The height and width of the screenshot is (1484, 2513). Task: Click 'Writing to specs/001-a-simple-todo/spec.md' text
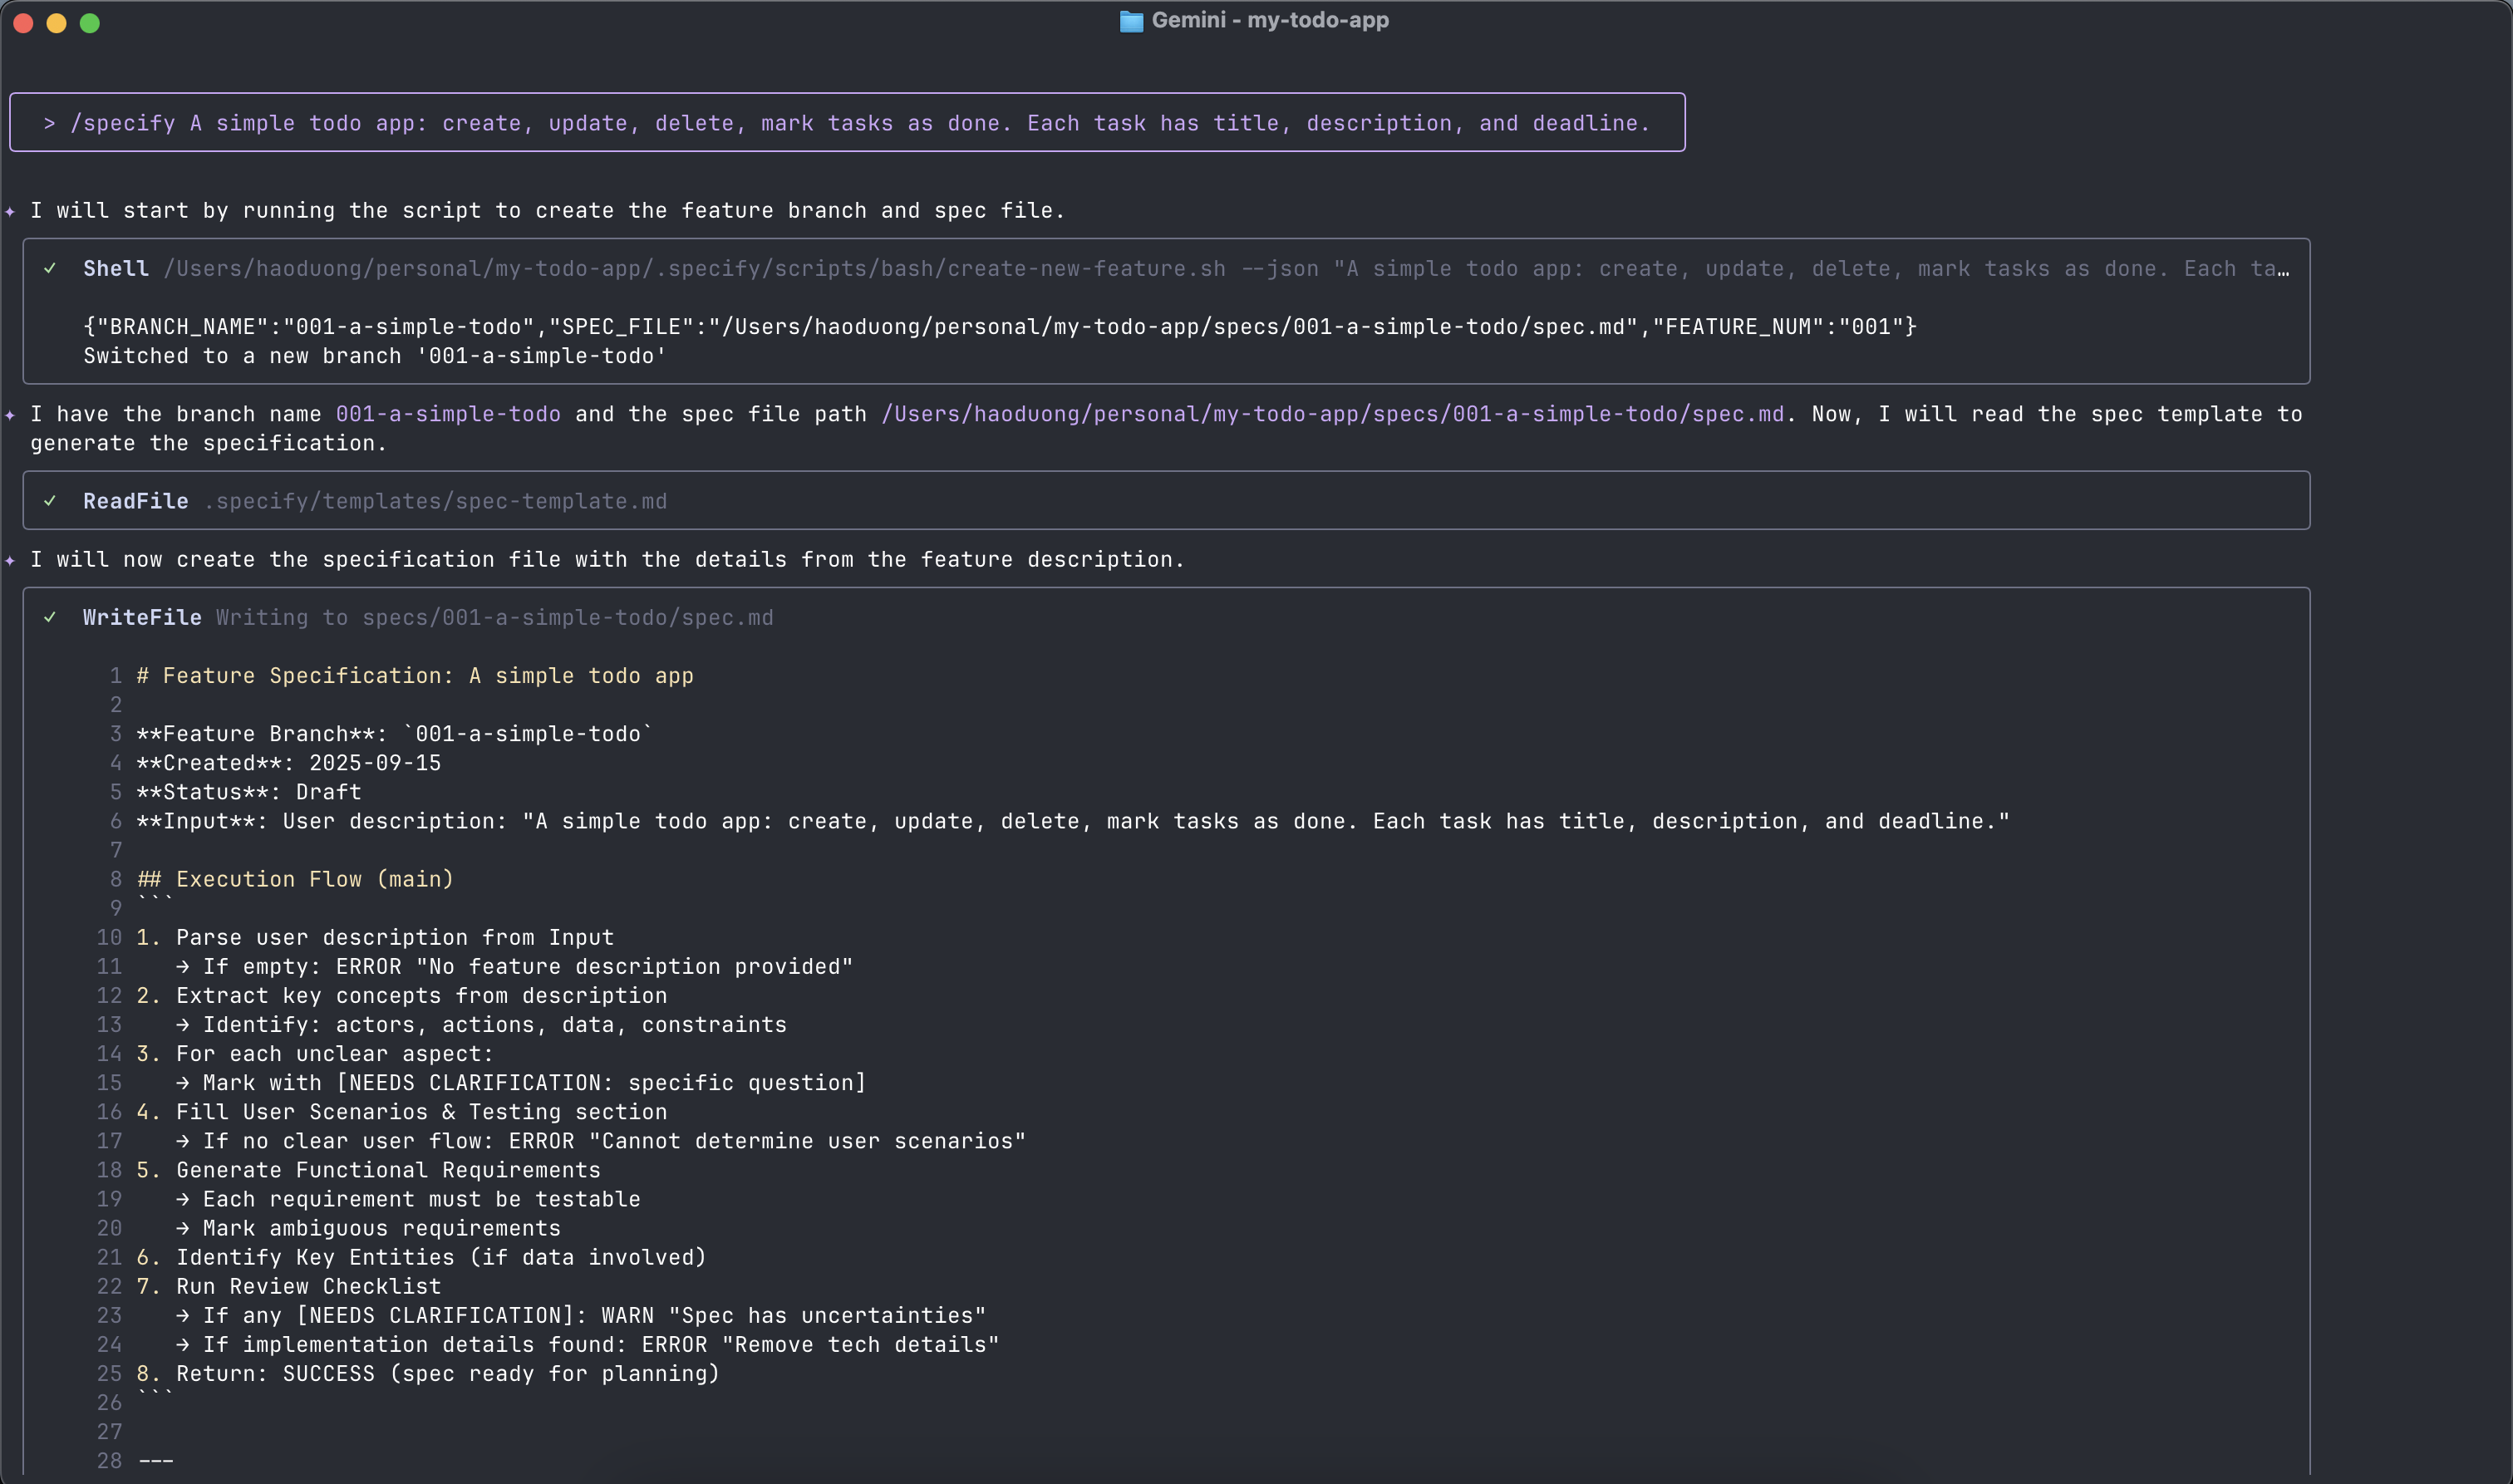495,618
